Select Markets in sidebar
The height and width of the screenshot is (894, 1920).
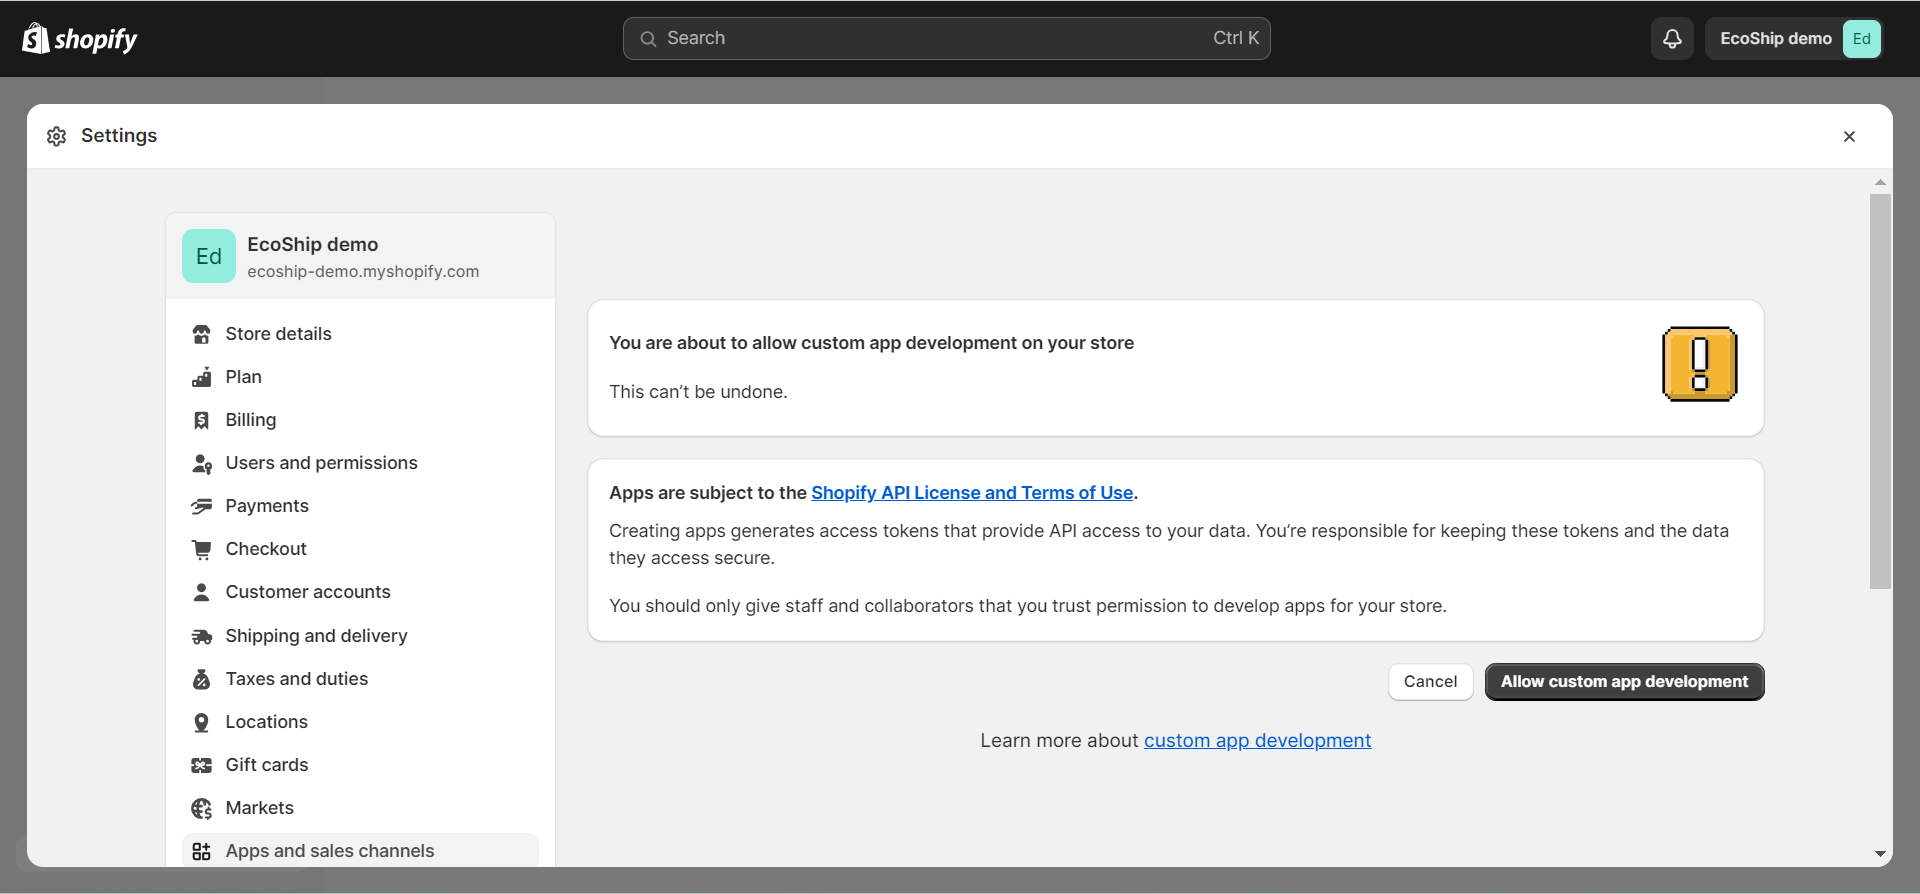(360, 808)
